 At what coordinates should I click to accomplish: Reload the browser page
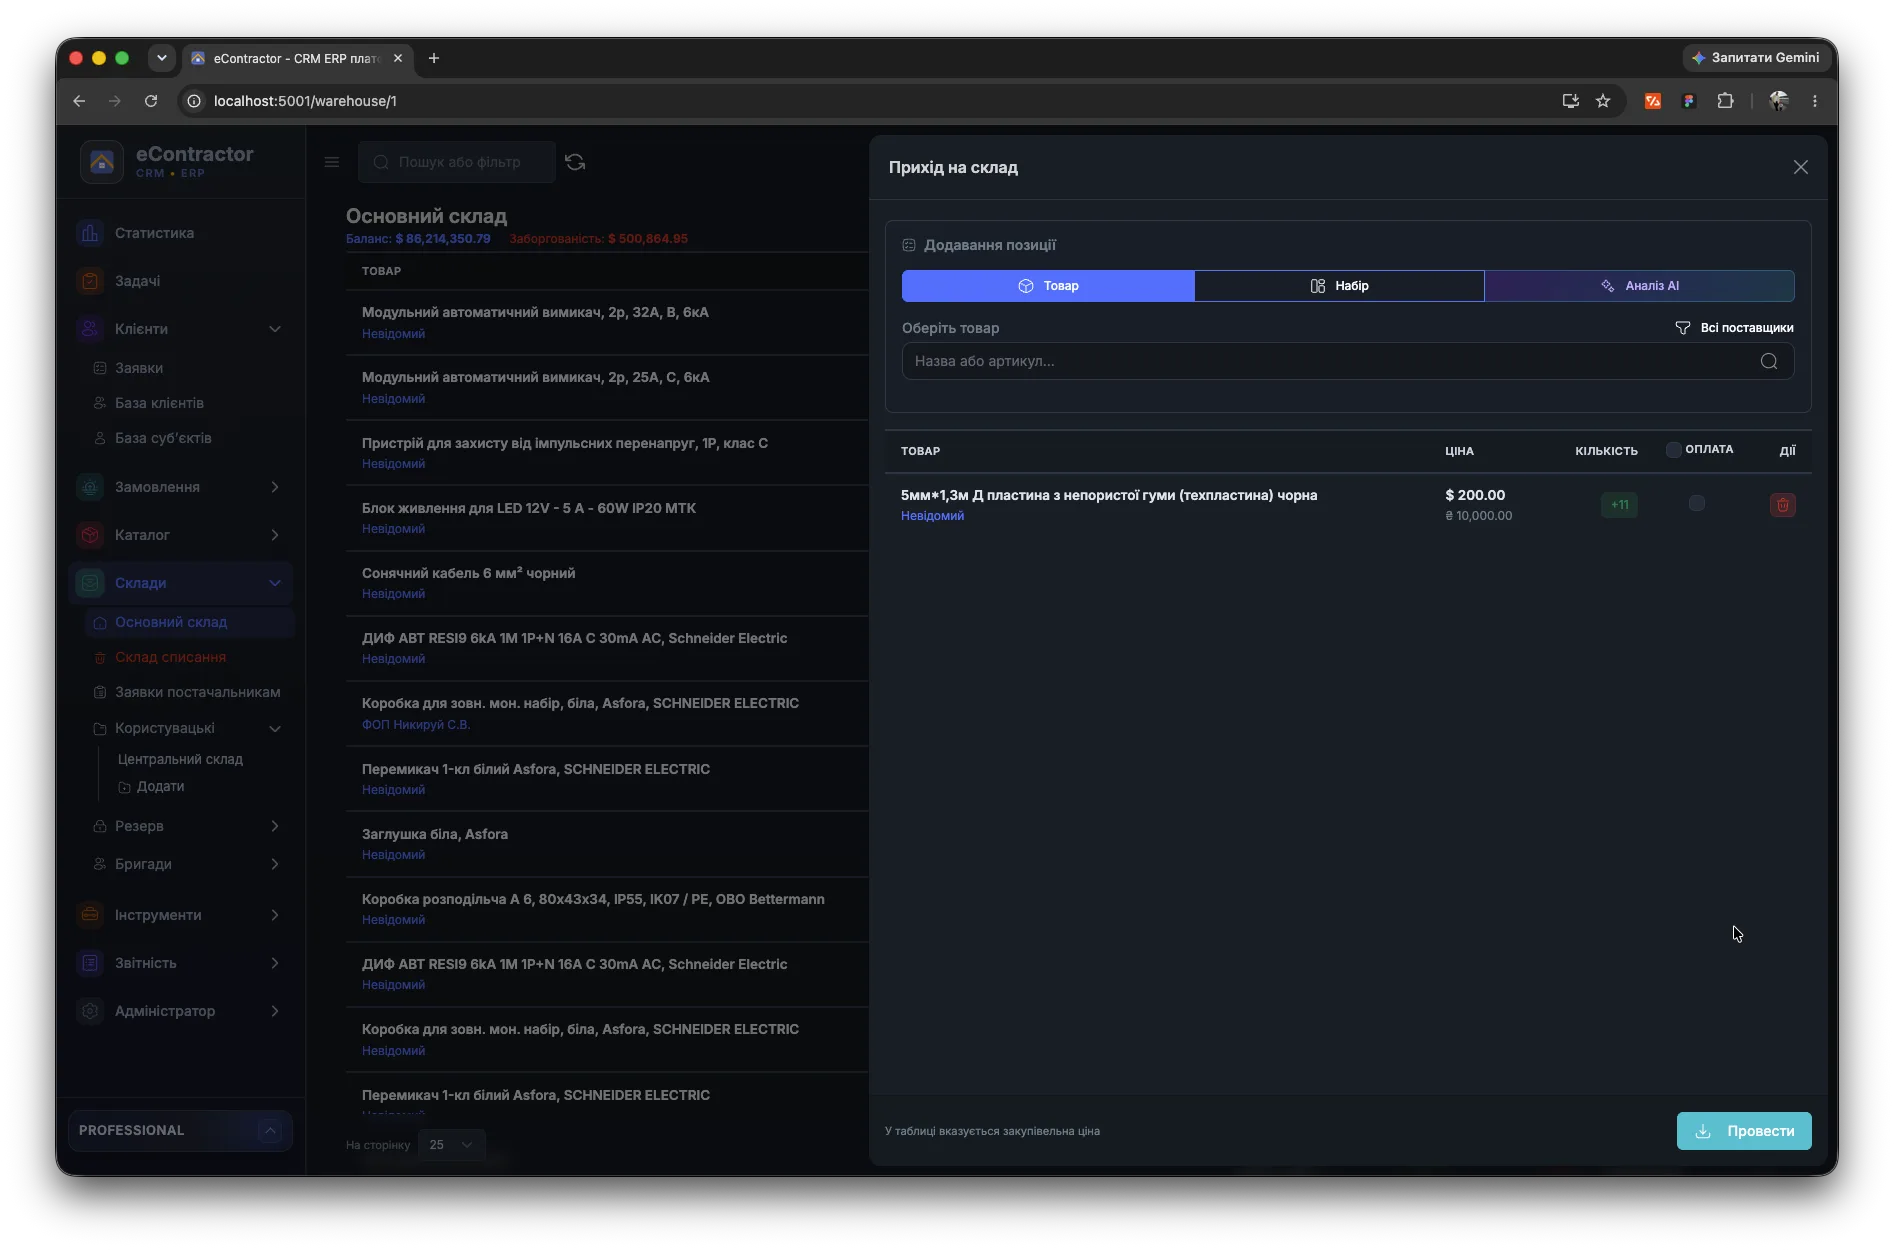coord(151,101)
